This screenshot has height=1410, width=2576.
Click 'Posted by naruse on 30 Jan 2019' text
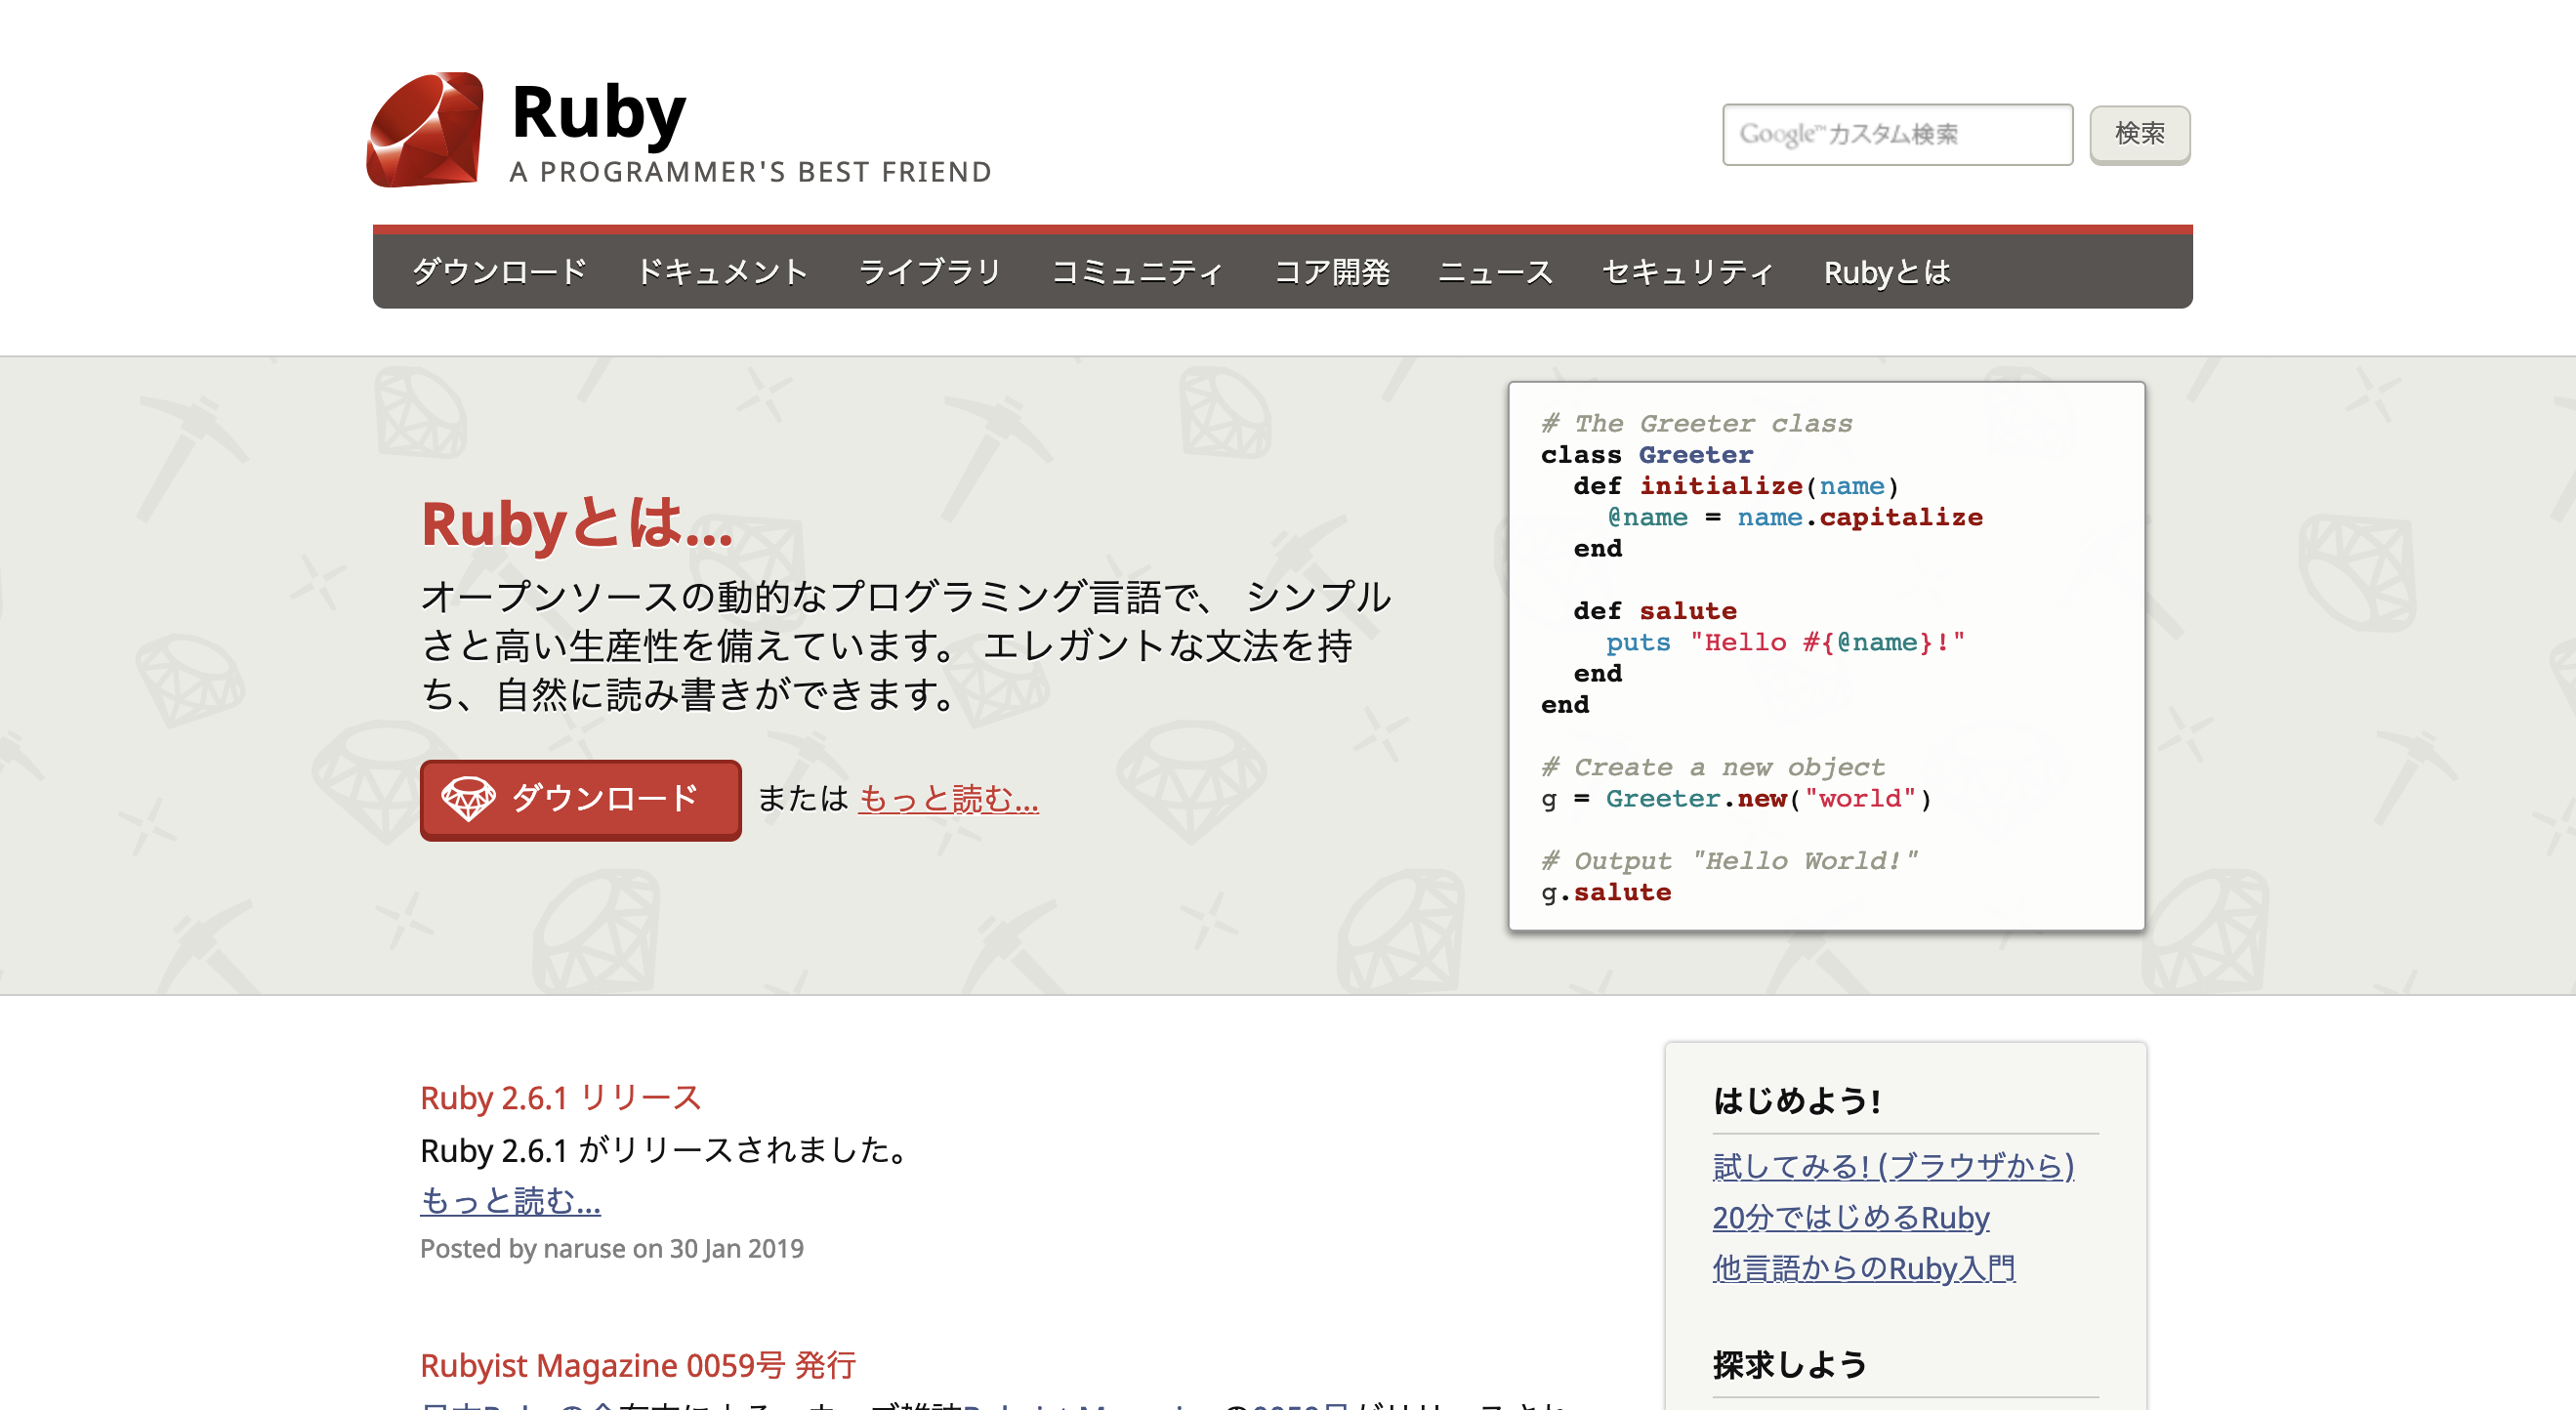(x=612, y=1248)
